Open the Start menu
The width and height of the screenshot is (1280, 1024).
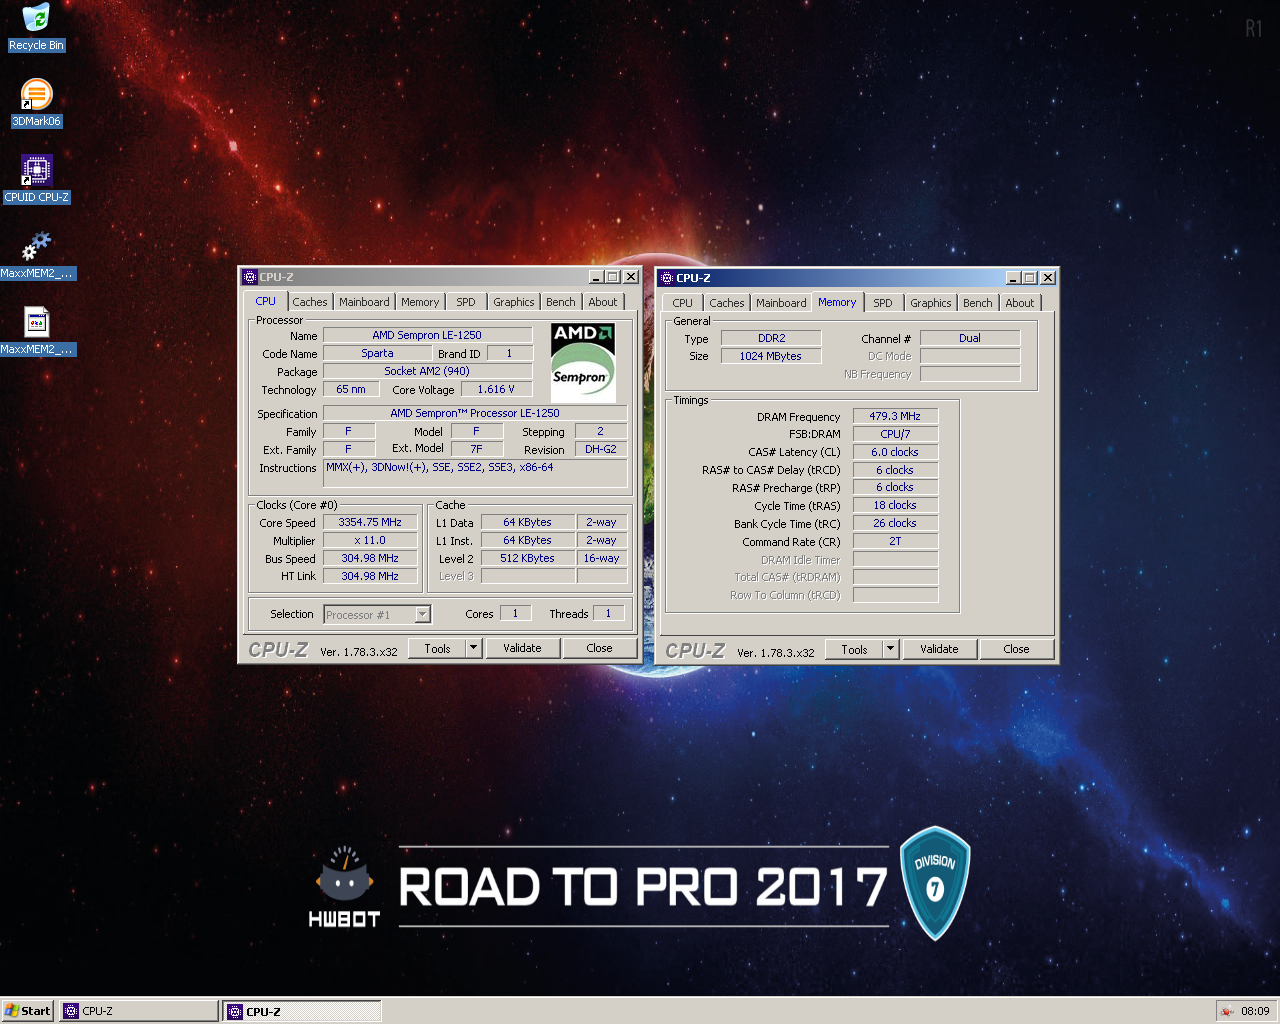[27, 1011]
